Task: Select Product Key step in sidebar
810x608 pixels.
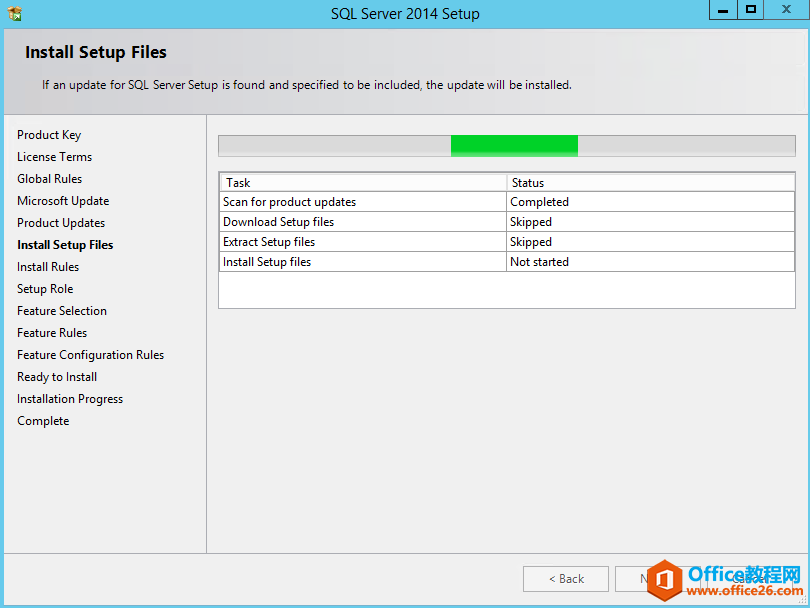Action: [49, 135]
